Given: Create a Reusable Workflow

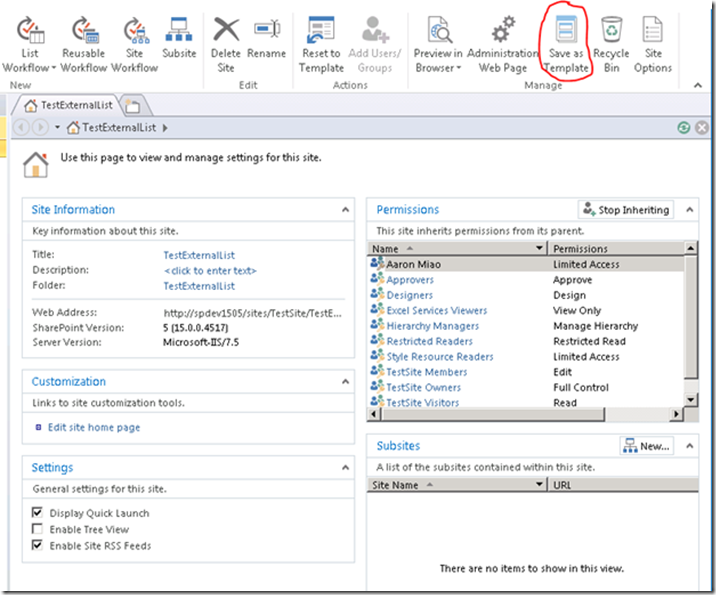Looking at the screenshot, I should (84, 45).
